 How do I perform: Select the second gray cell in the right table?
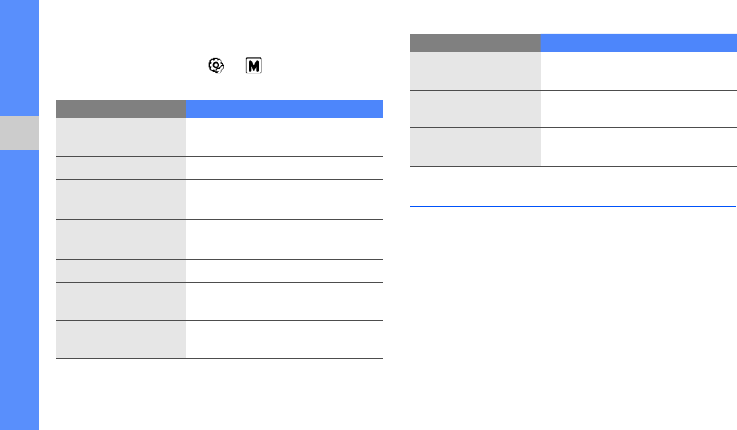(476, 108)
